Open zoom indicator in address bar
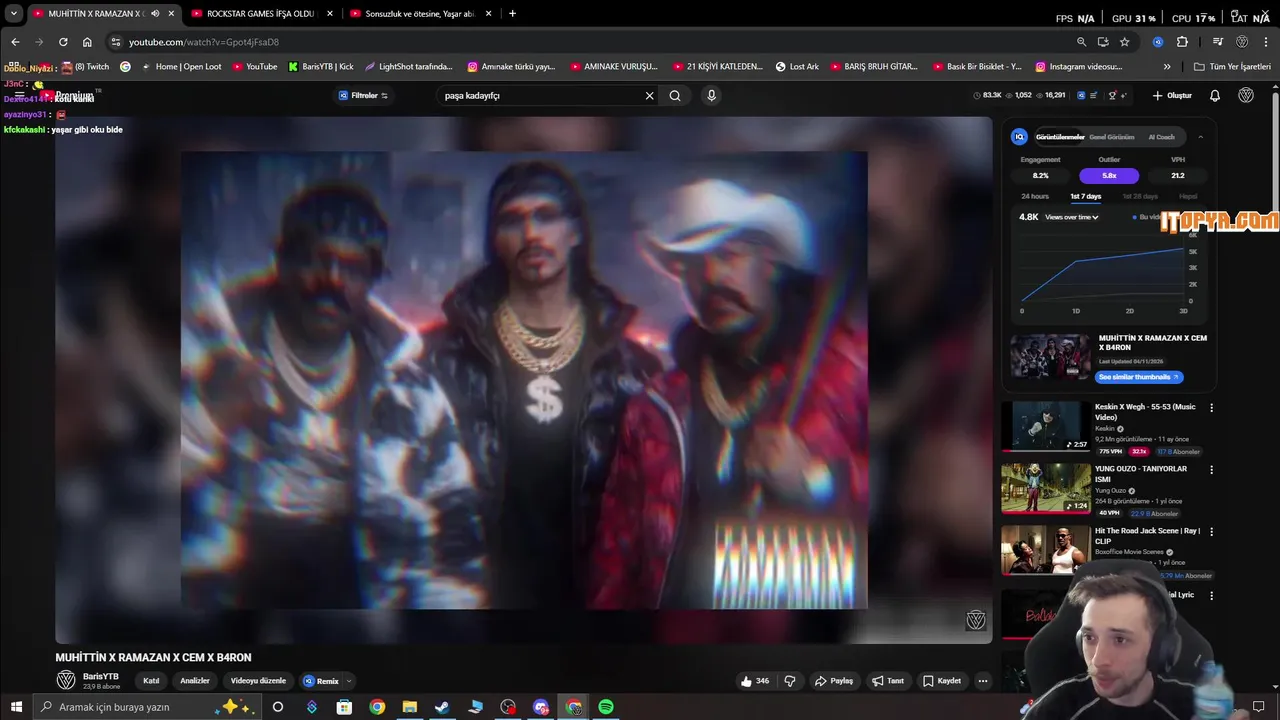The width and height of the screenshot is (1280, 720). point(1081,42)
